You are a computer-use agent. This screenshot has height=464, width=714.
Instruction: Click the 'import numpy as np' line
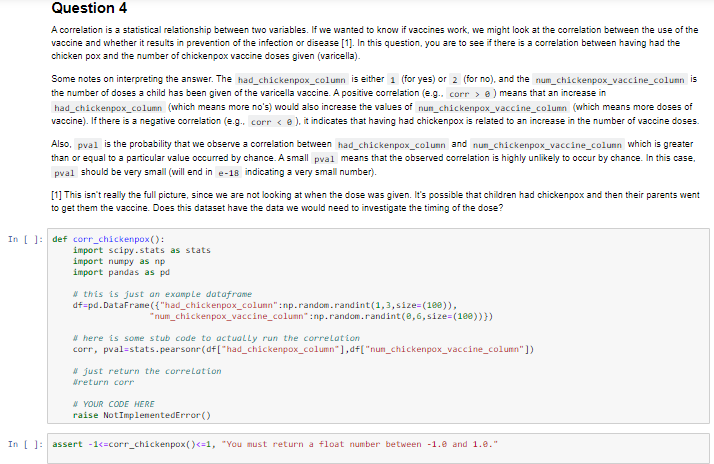pos(119,261)
